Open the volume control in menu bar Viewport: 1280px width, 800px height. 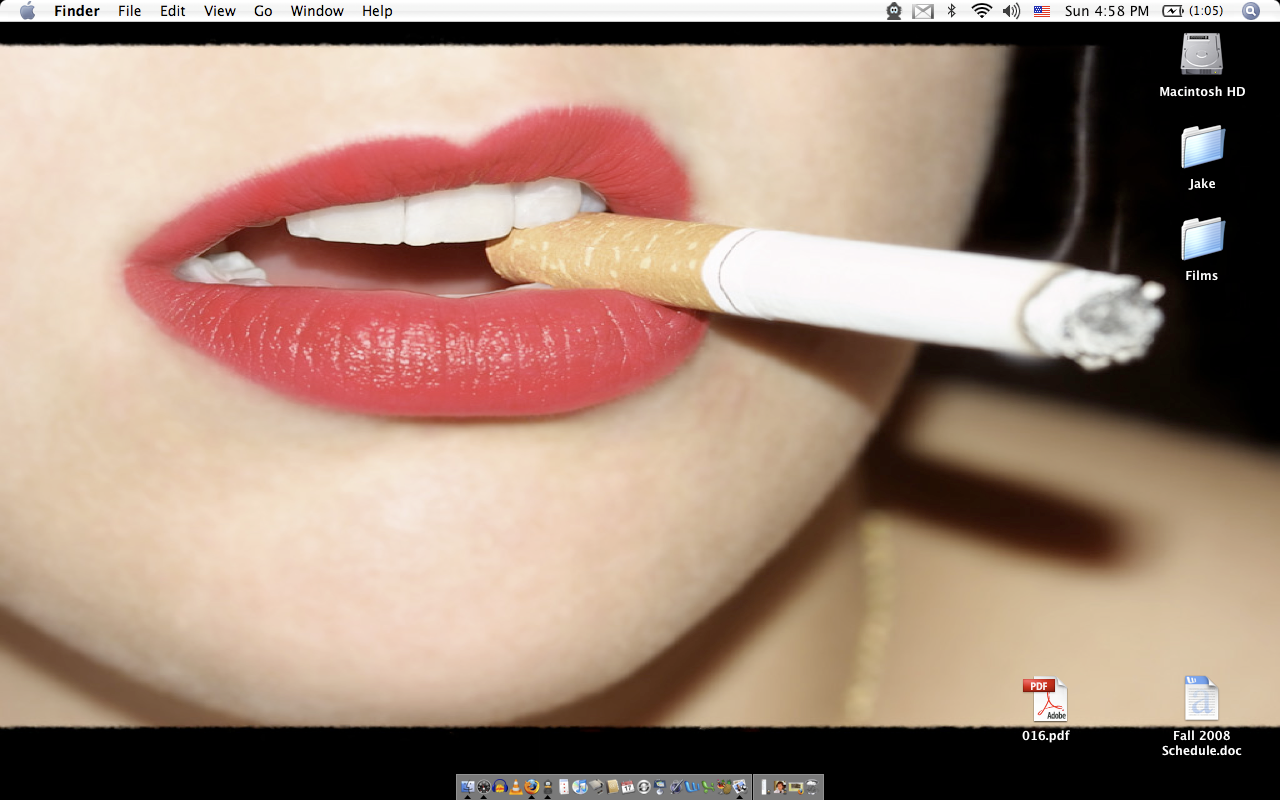(1011, 11)
